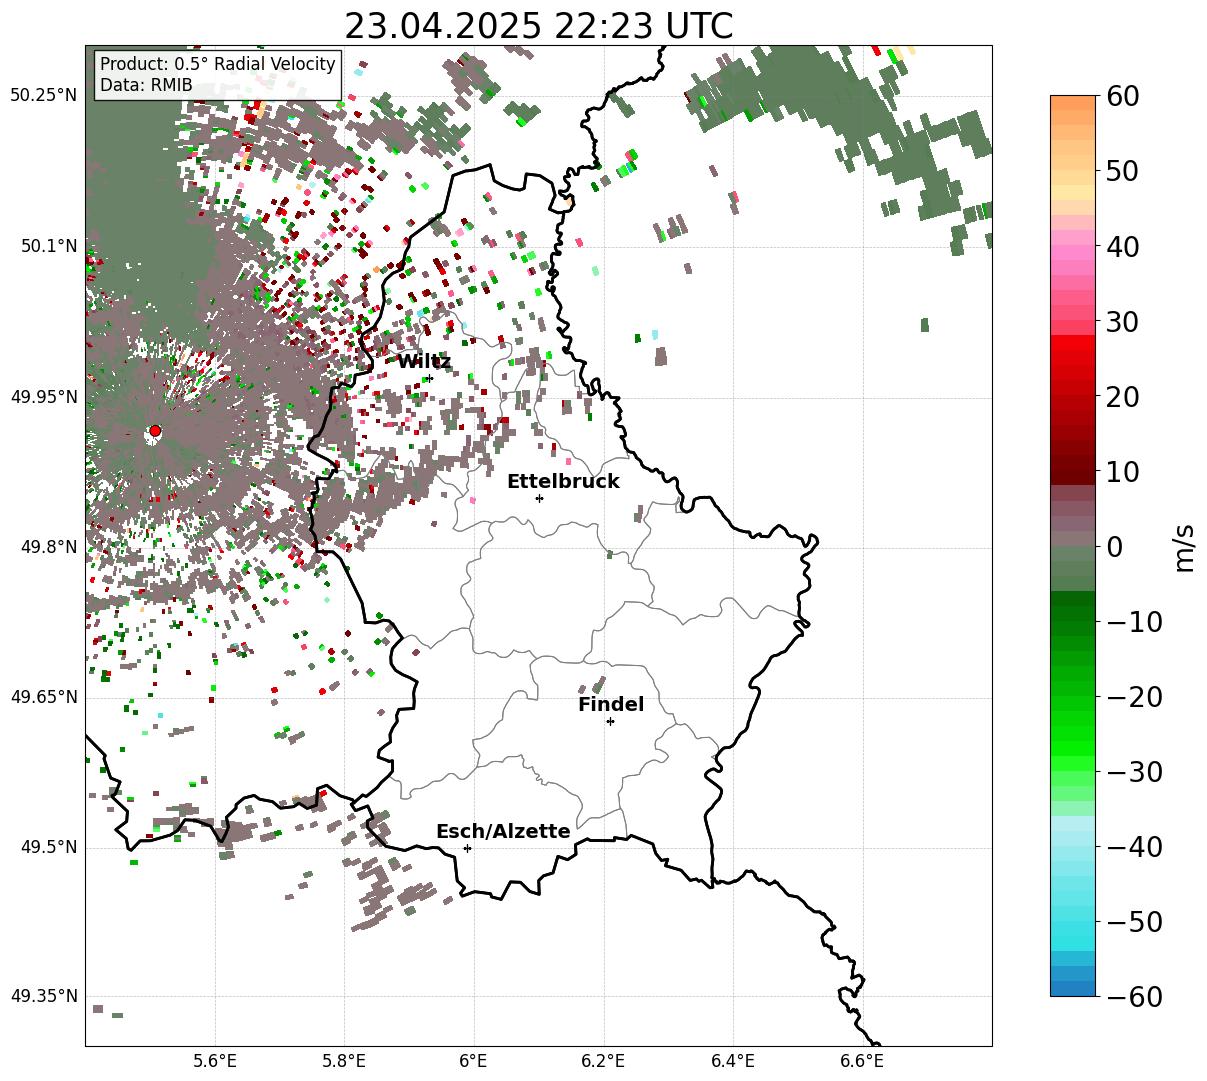Image resolution: width=1207 pixels, height=1081 pixels.
Task: Click the Esch/Alzette city label
Action: coord(503,832)
